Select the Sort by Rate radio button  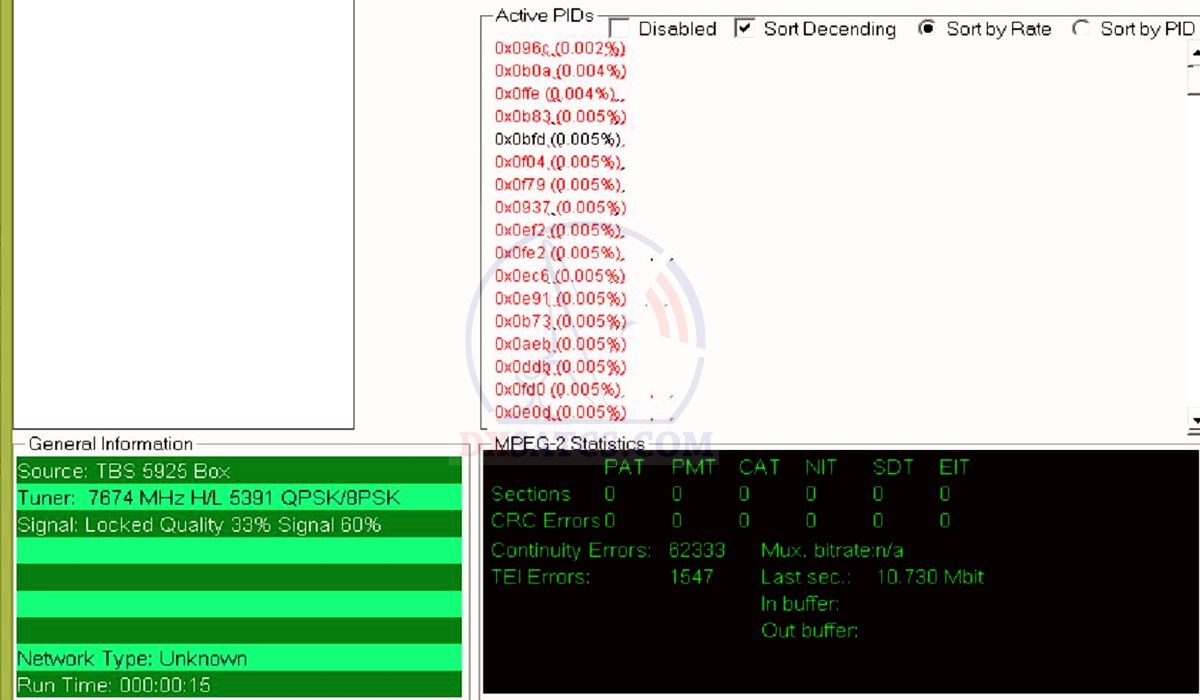[x=928, y=29]
